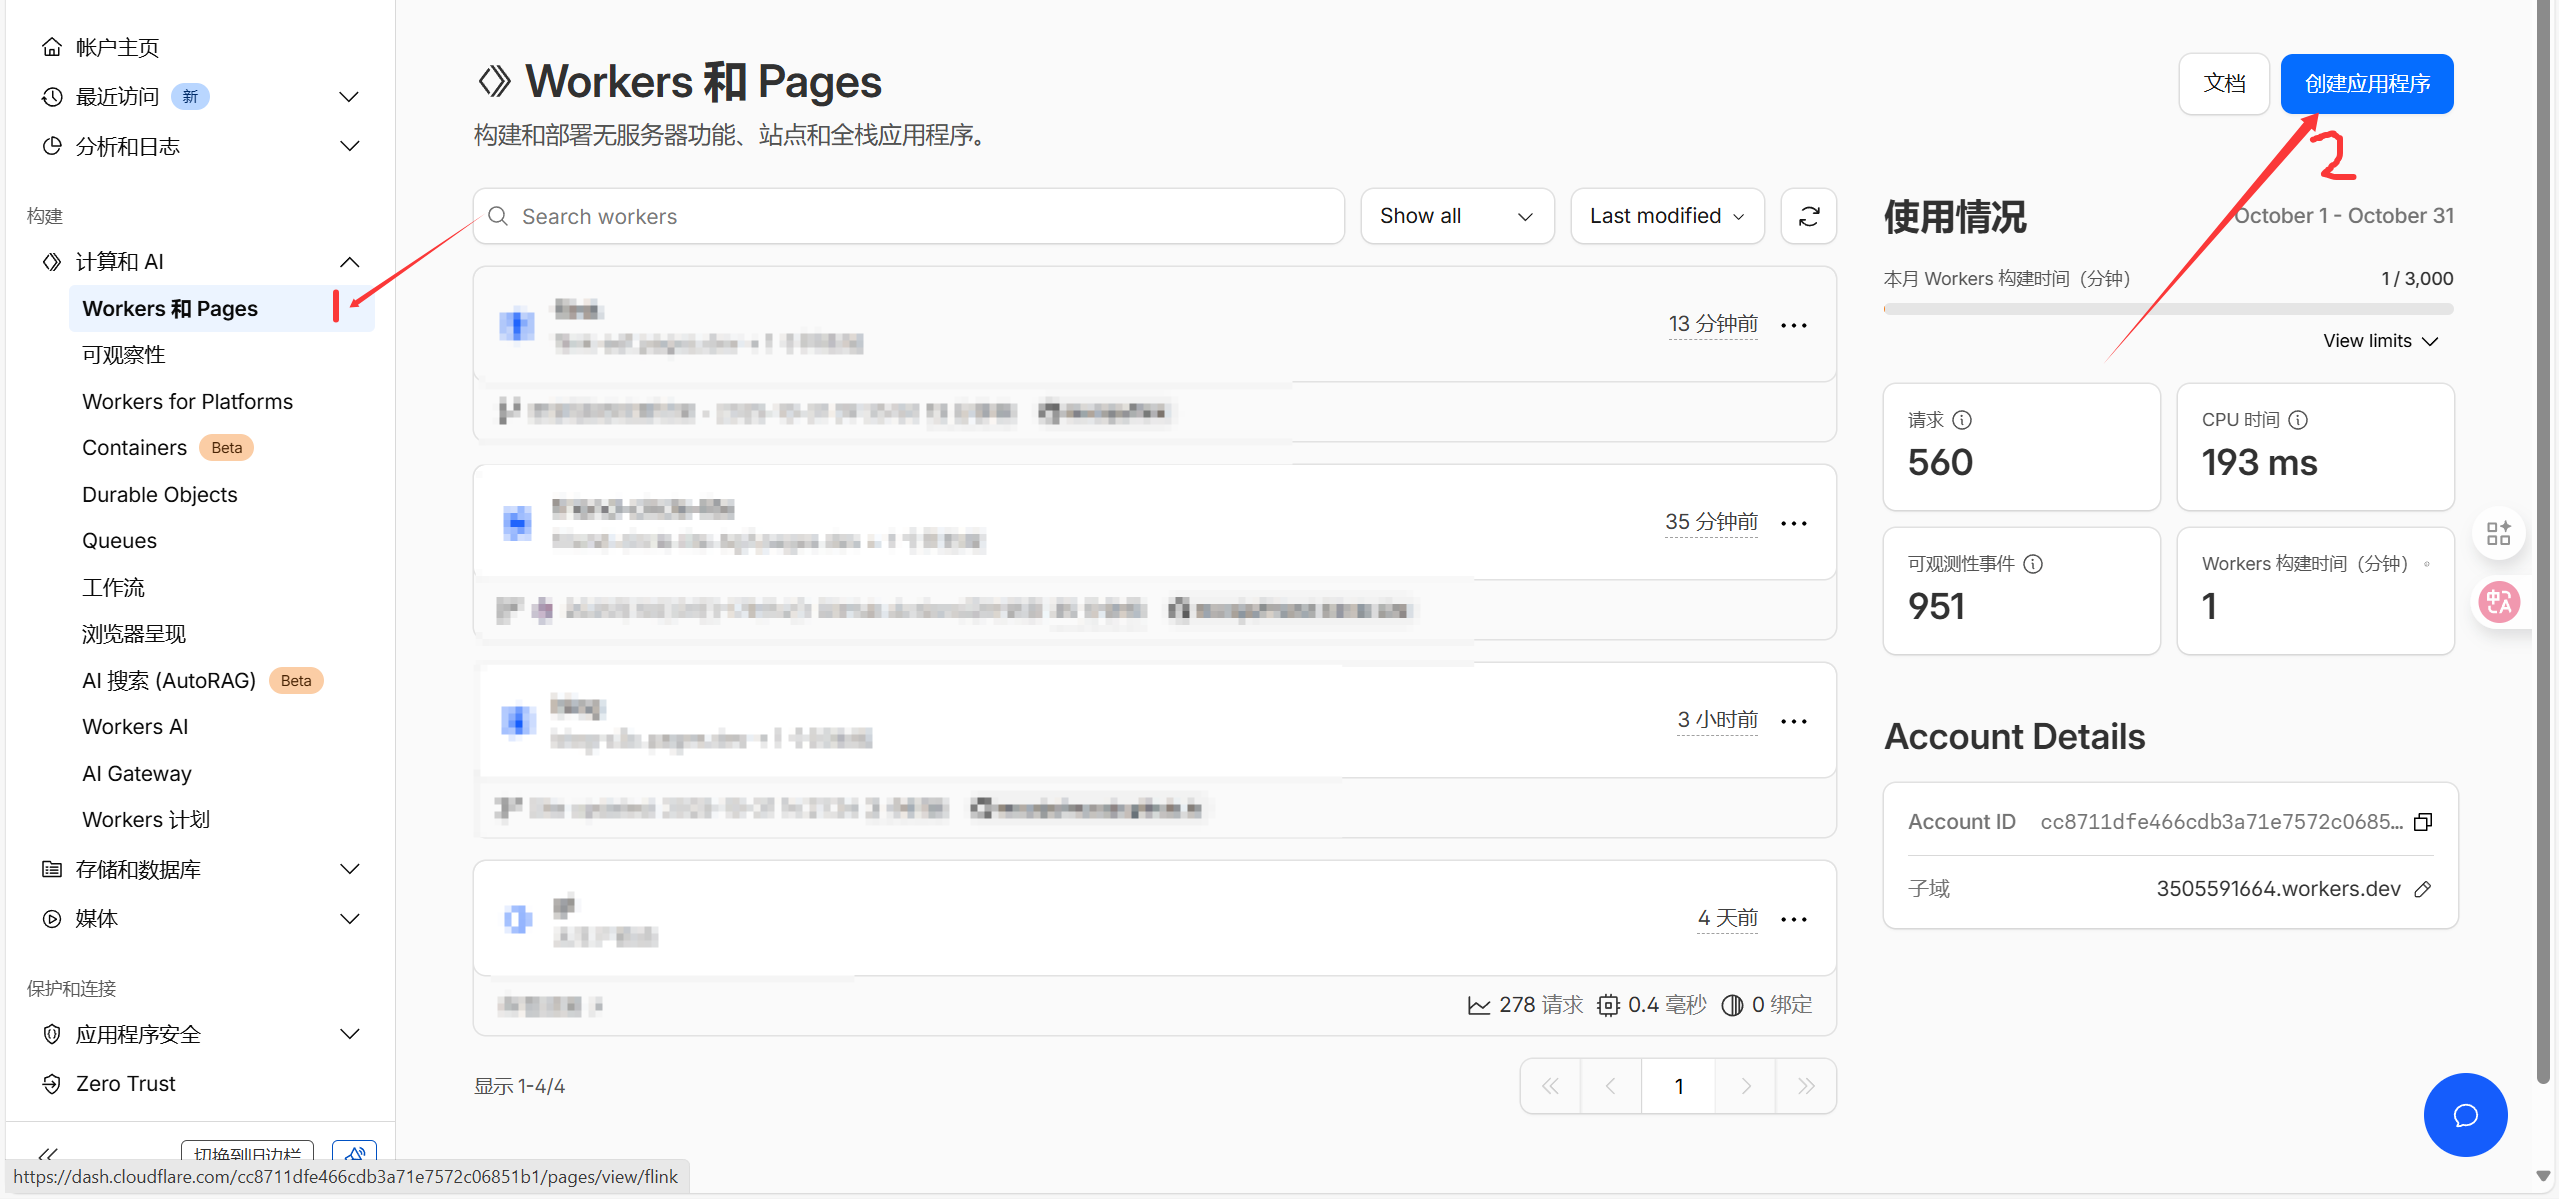Open the chat support bubble icon
Screen dimensions: 2559x1199
(x=2465, y=1114)
